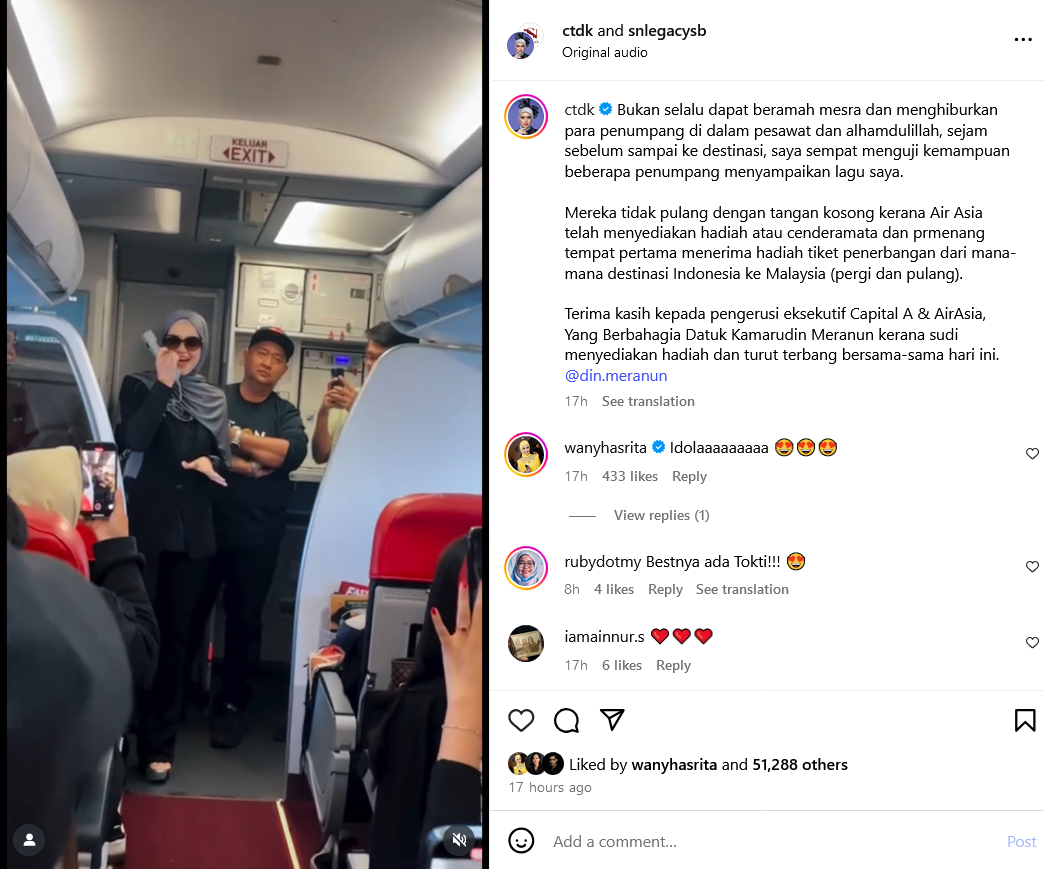
Task: Share post via paper plane icon
Action: click(612, 719)
